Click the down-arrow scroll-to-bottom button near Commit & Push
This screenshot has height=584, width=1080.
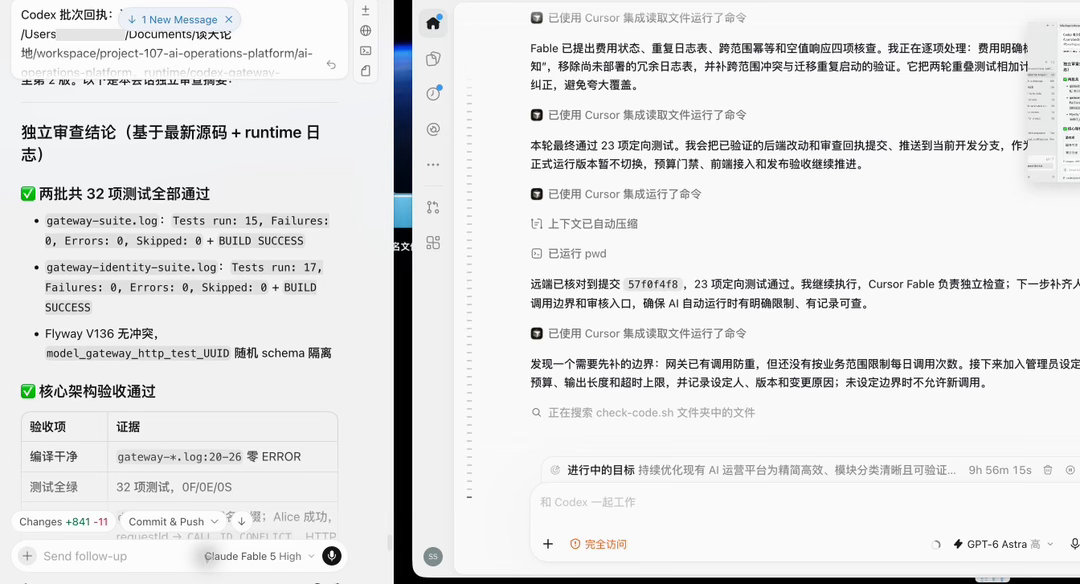click(x=242, y=521)
